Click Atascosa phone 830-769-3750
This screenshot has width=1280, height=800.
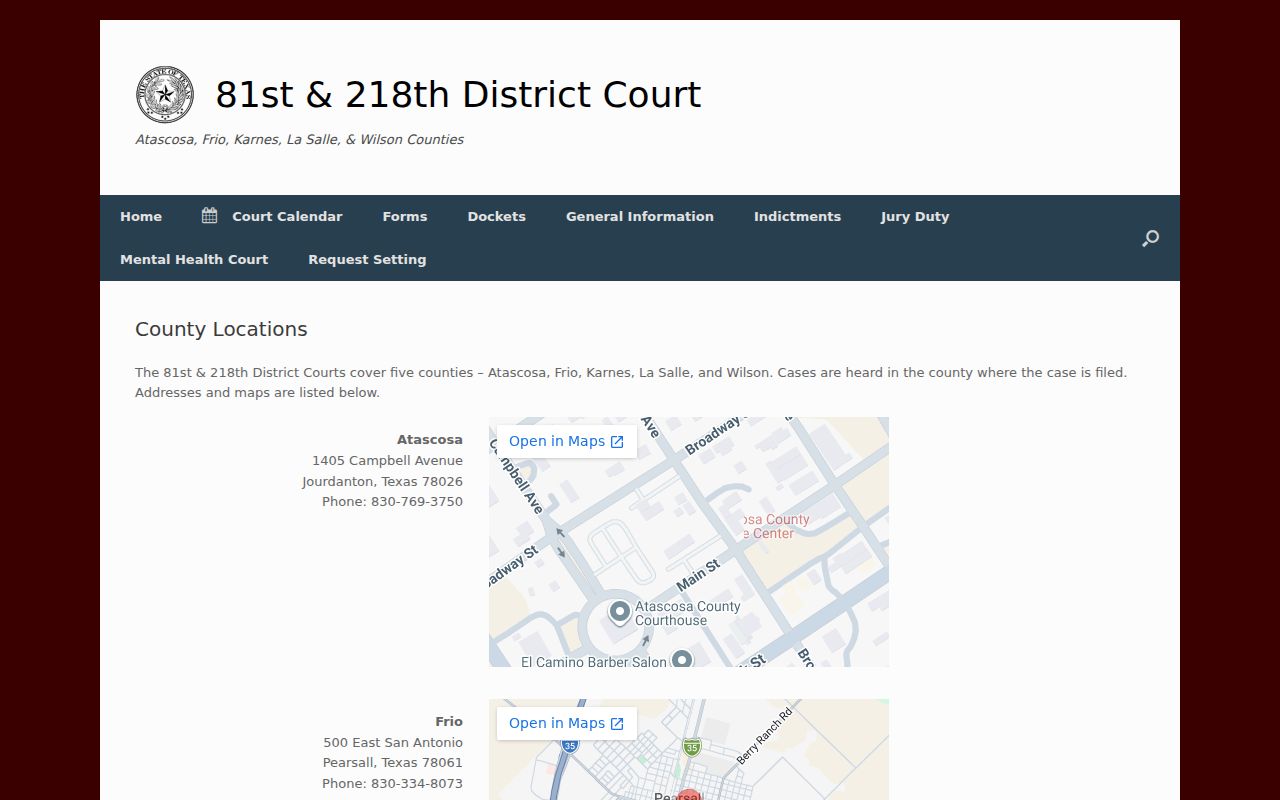point(392,501)
